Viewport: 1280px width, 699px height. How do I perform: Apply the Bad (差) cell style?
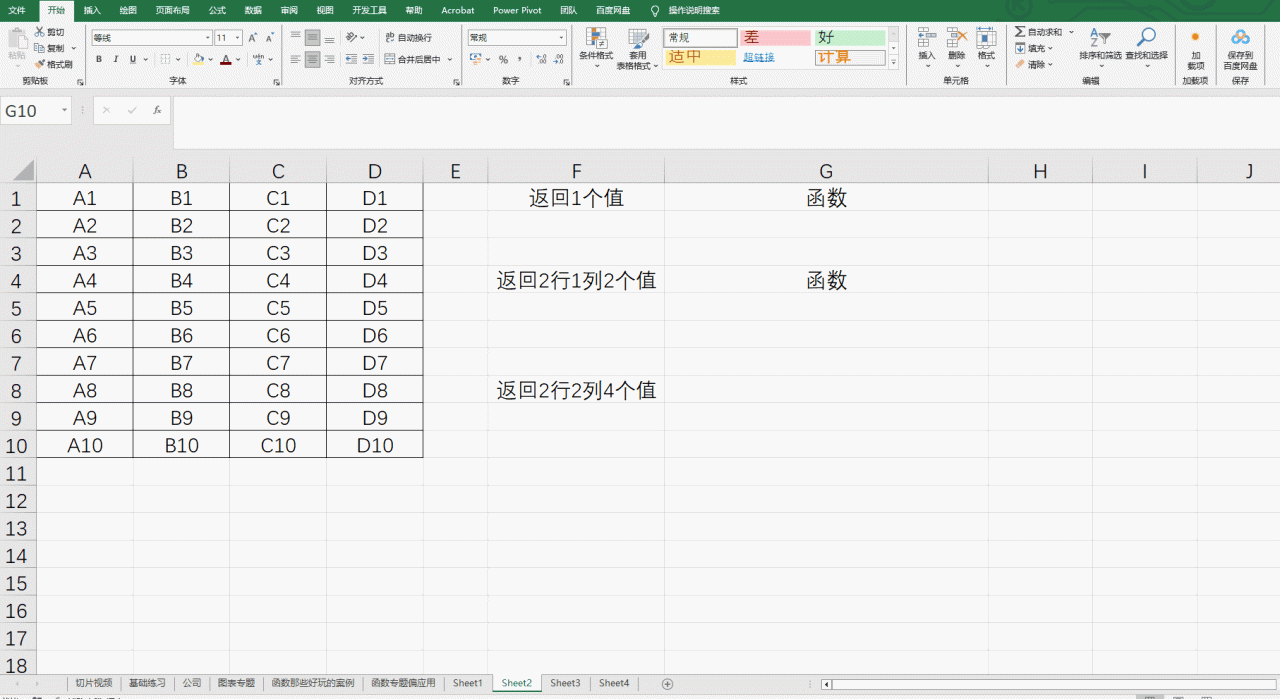tap(775, 38)
